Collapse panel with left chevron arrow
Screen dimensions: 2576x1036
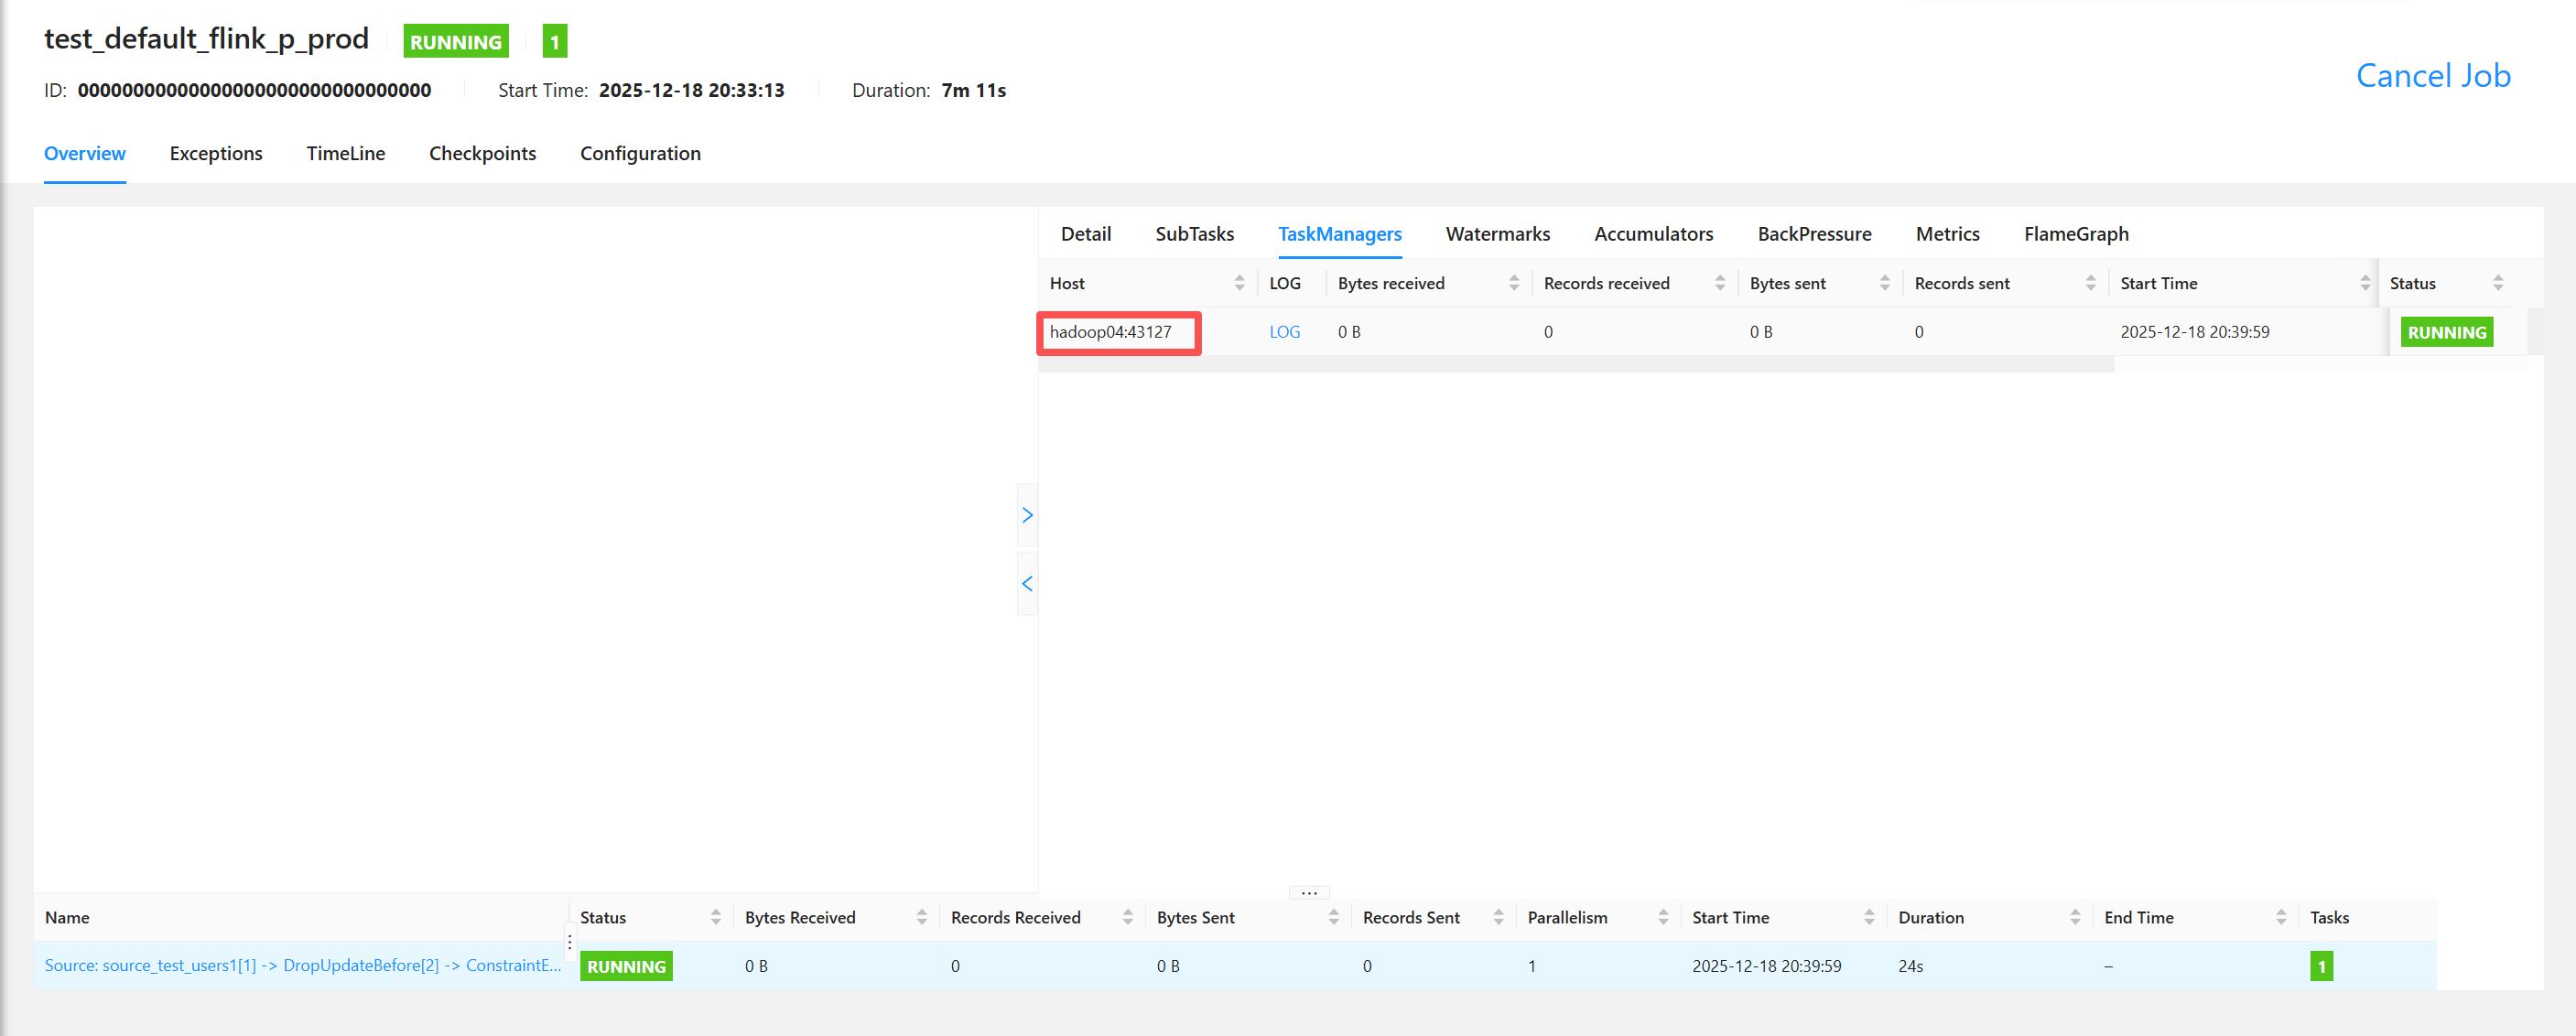click(1027, 583)
